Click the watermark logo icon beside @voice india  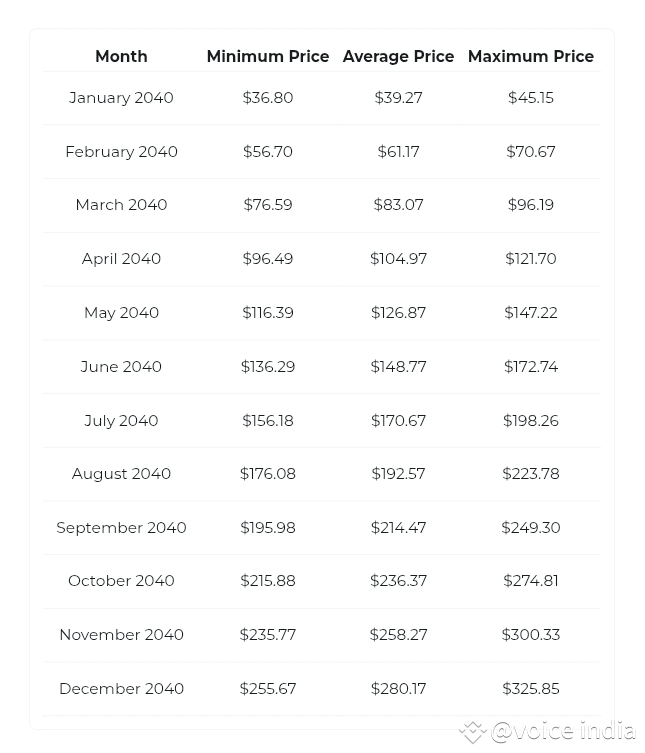click(x=473, y=732)
